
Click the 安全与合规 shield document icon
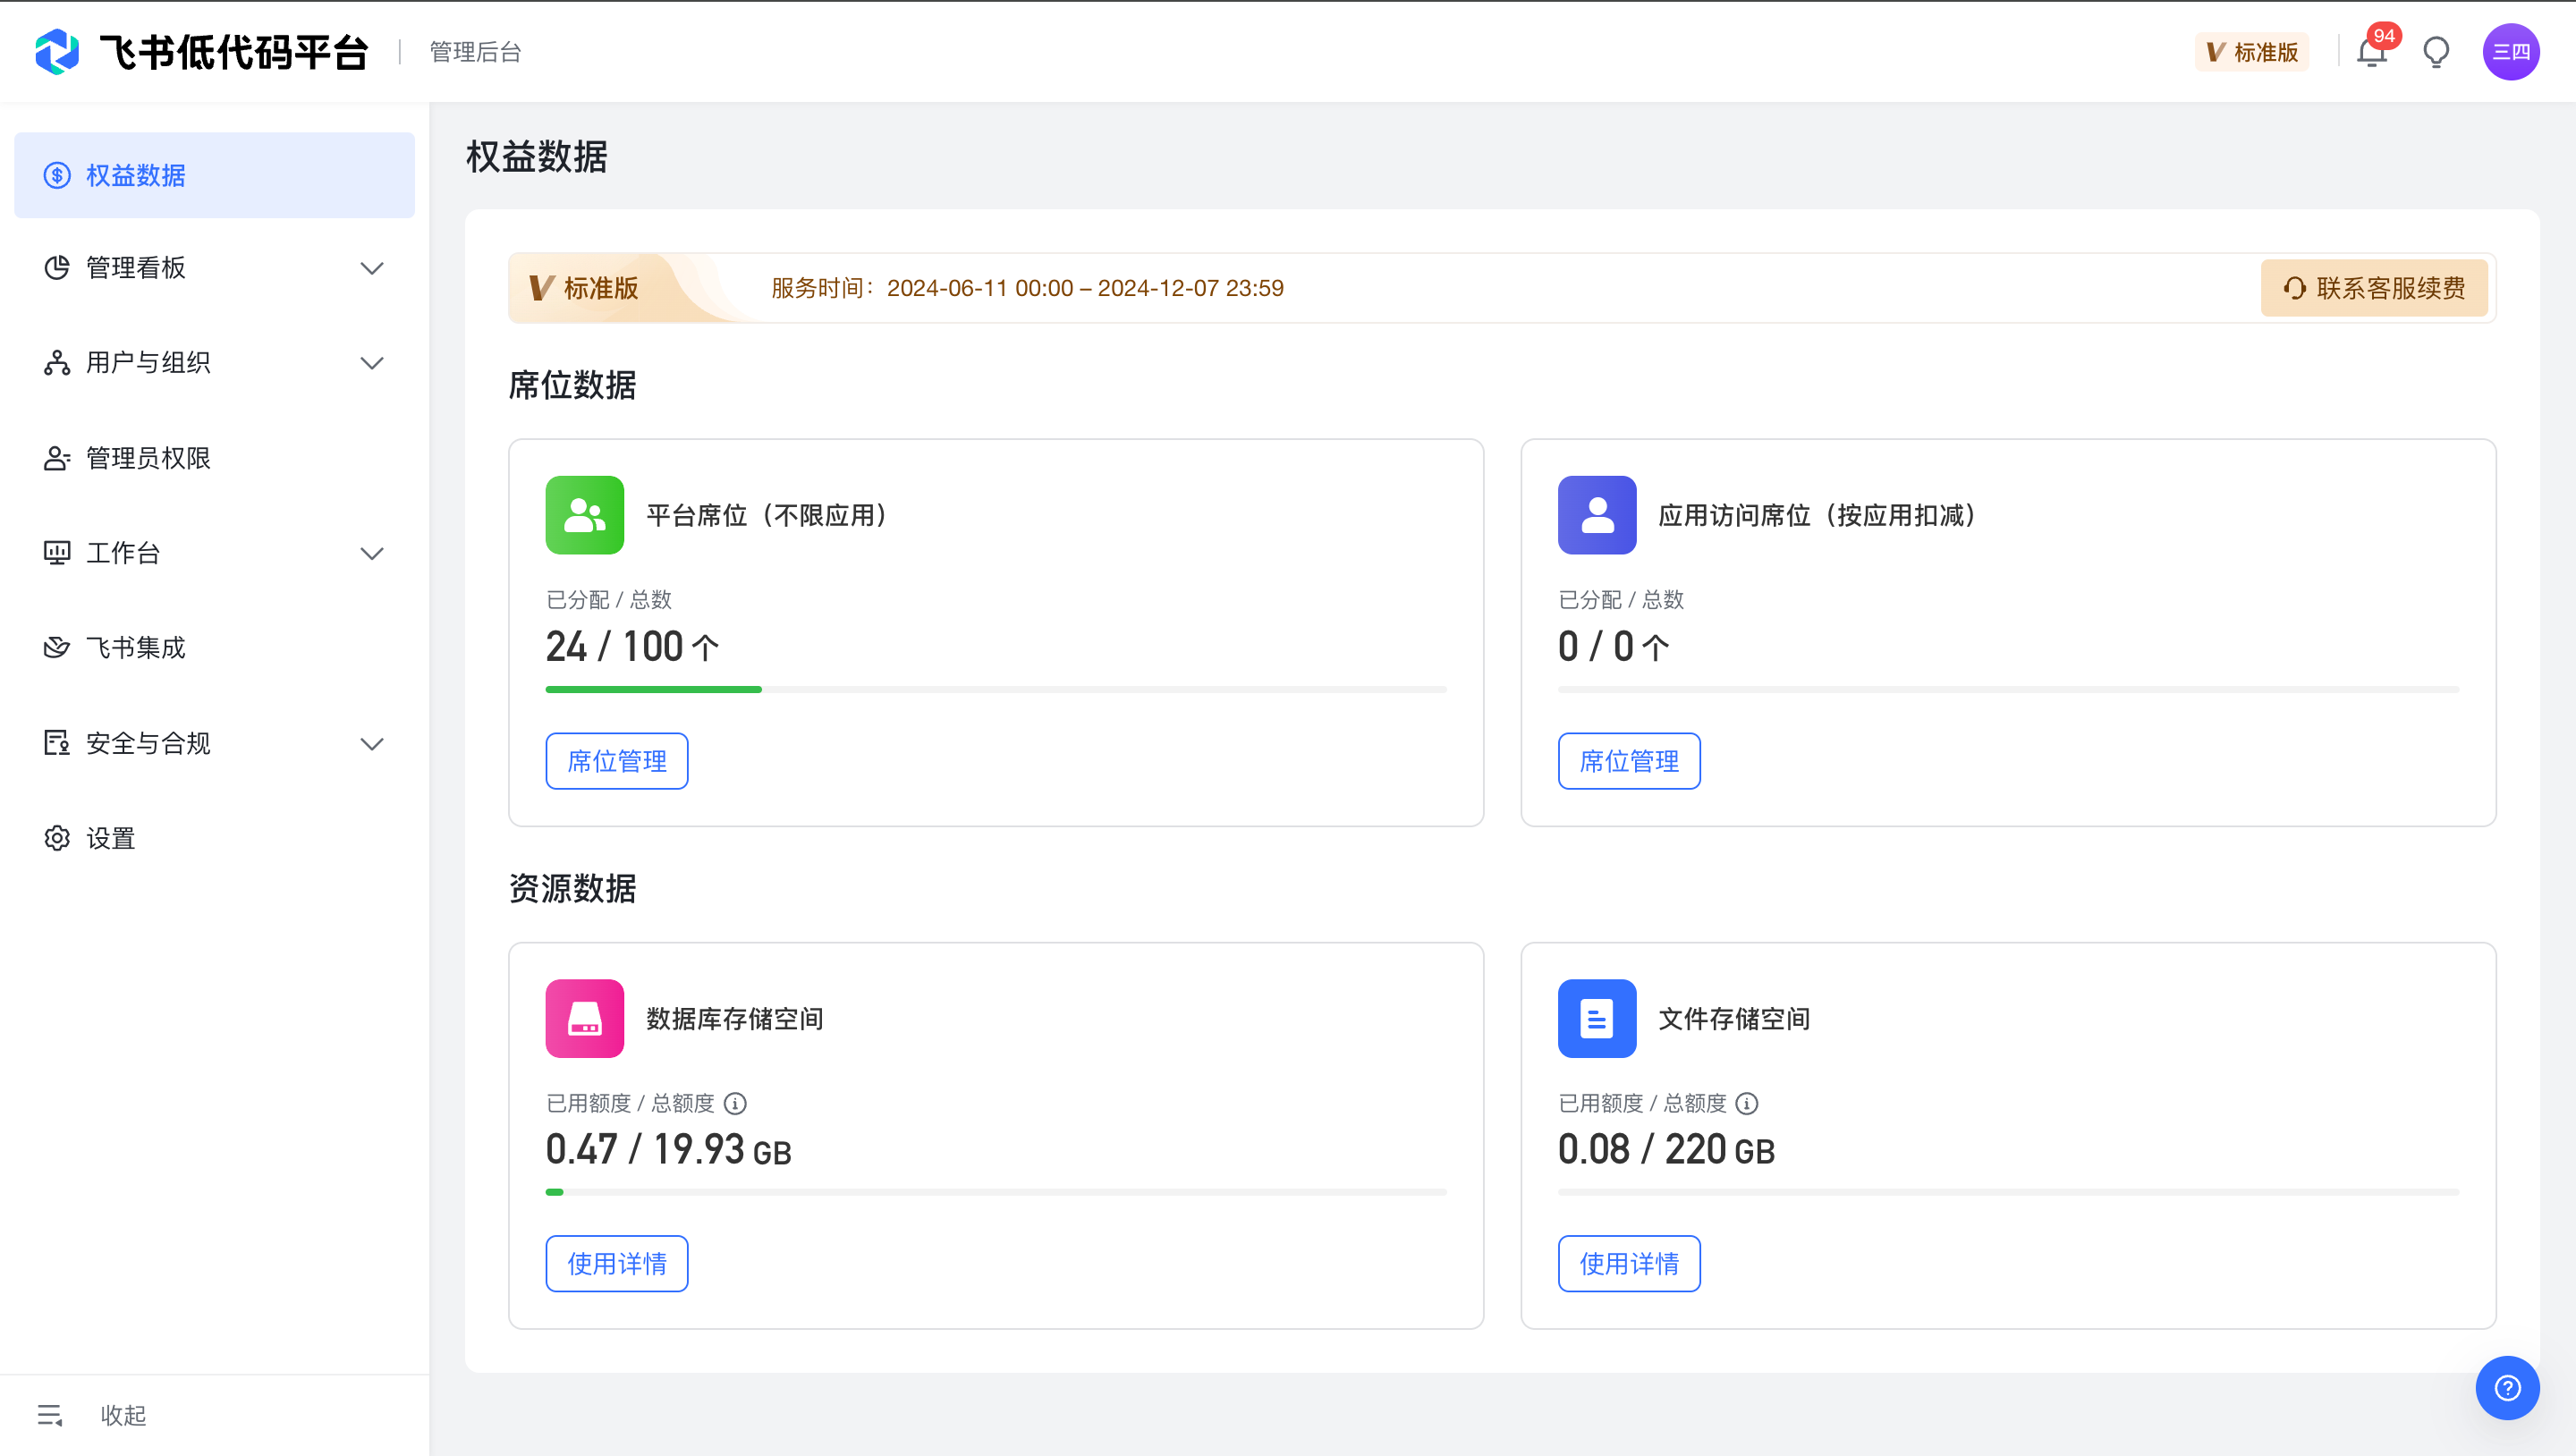57,743
